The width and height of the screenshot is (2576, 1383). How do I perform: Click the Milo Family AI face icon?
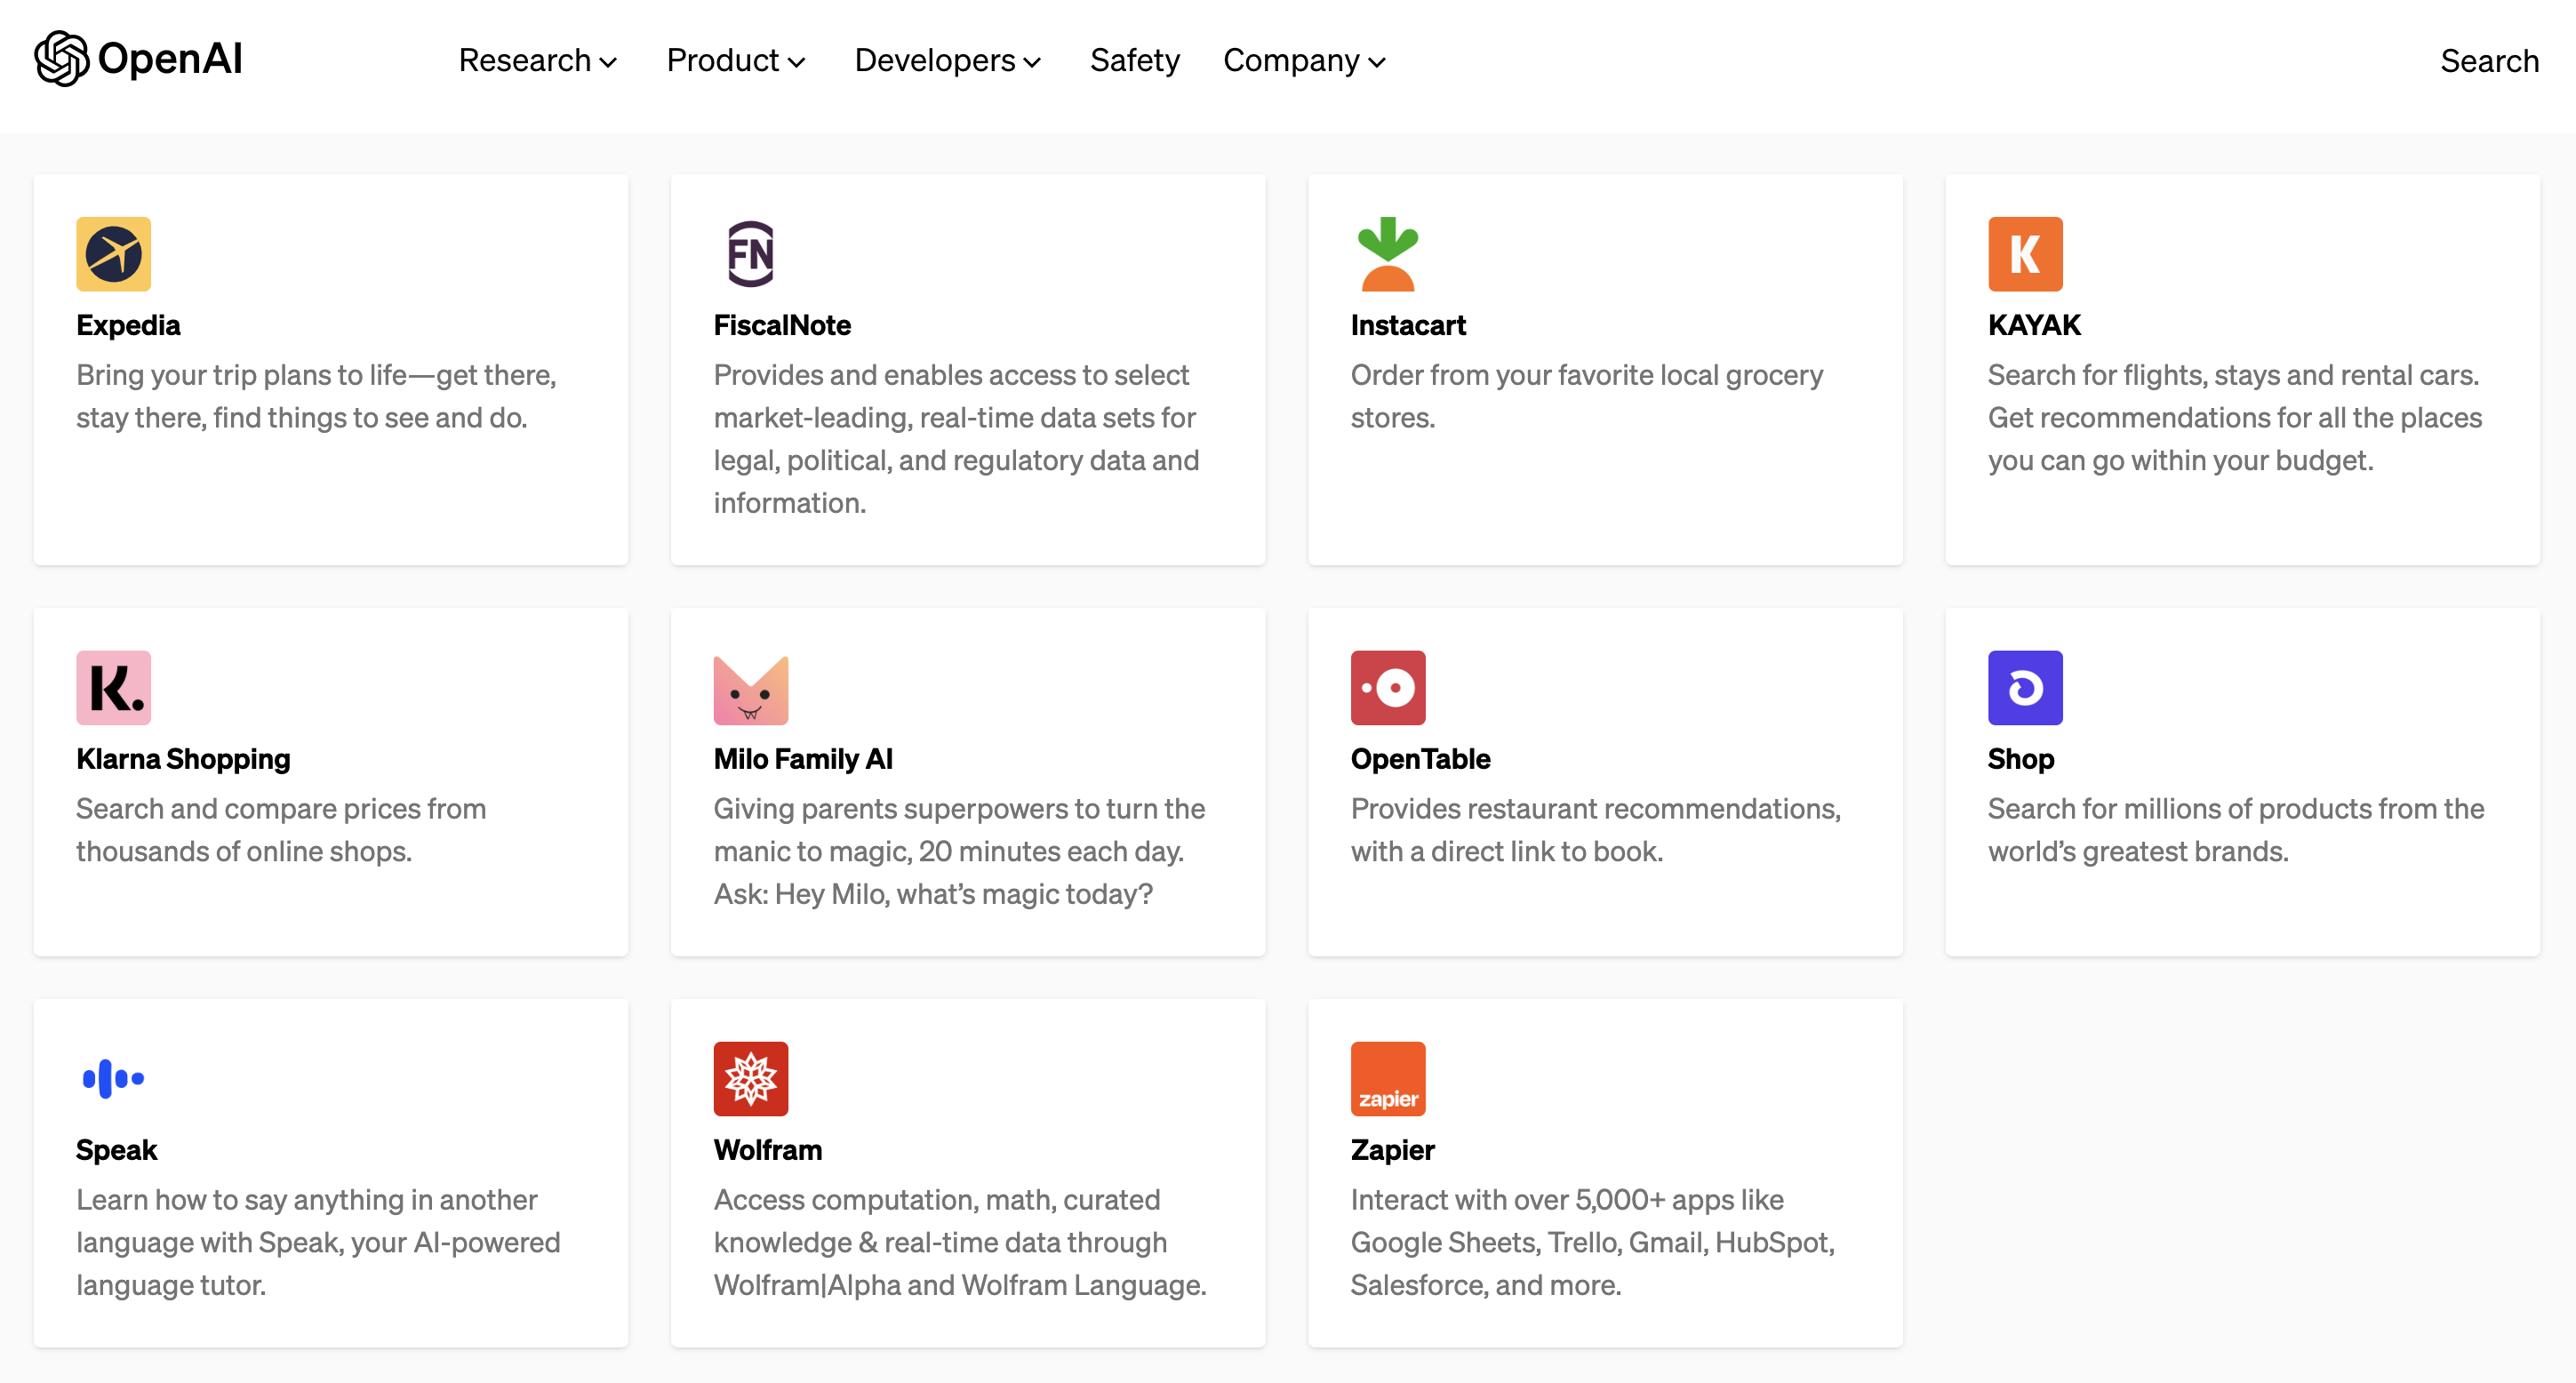point(751,690)
